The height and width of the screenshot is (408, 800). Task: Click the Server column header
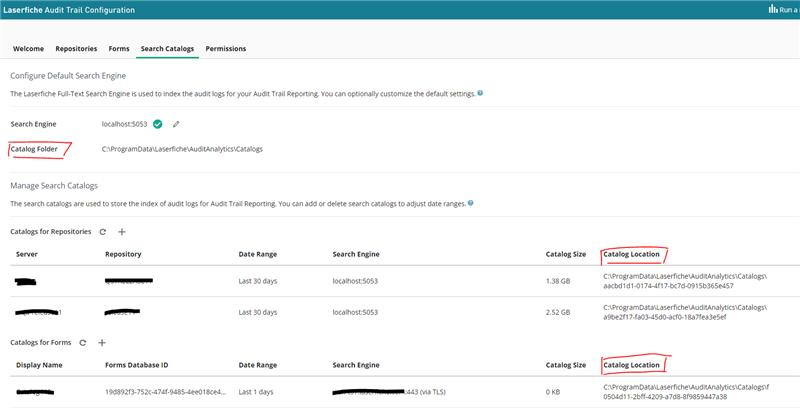tap(27, 254)
